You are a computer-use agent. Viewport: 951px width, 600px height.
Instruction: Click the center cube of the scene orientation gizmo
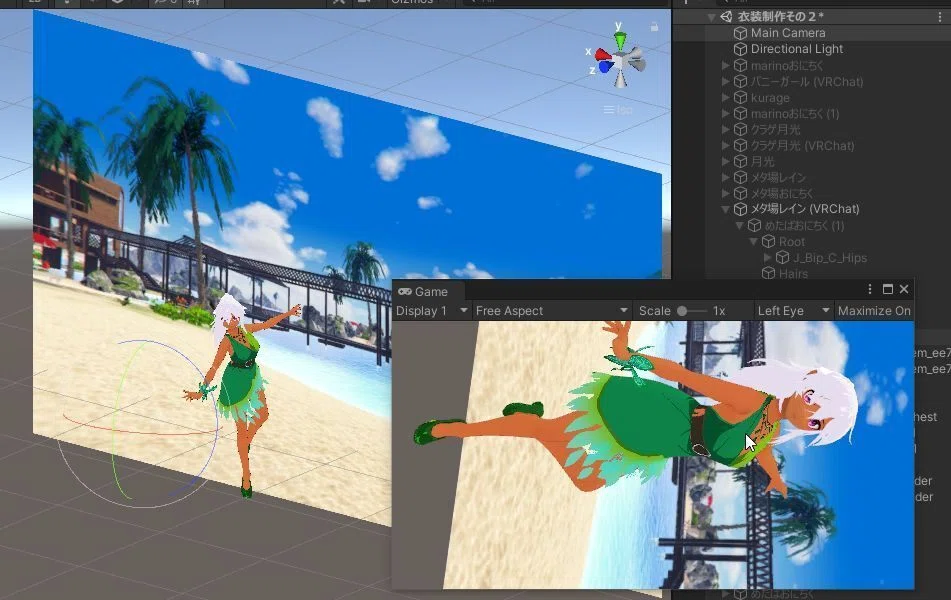click(620, 61)
